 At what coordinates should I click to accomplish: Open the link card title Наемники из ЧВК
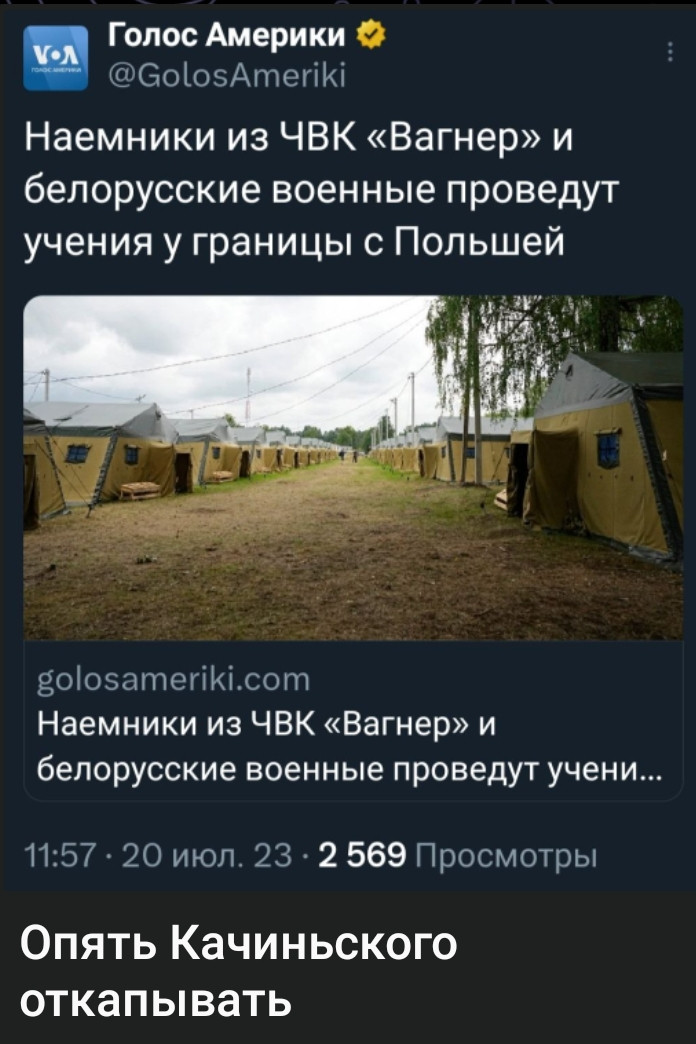click(266, 725)
